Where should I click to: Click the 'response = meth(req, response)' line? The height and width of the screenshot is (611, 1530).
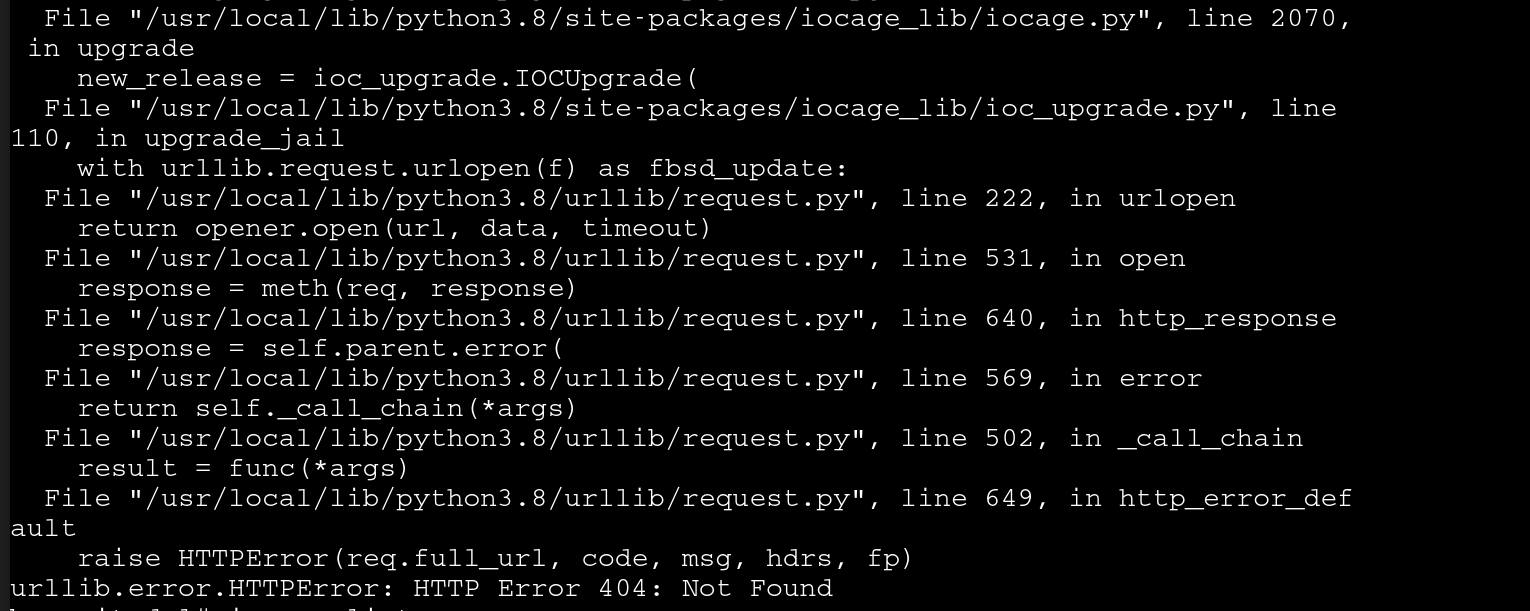[328, 289]
